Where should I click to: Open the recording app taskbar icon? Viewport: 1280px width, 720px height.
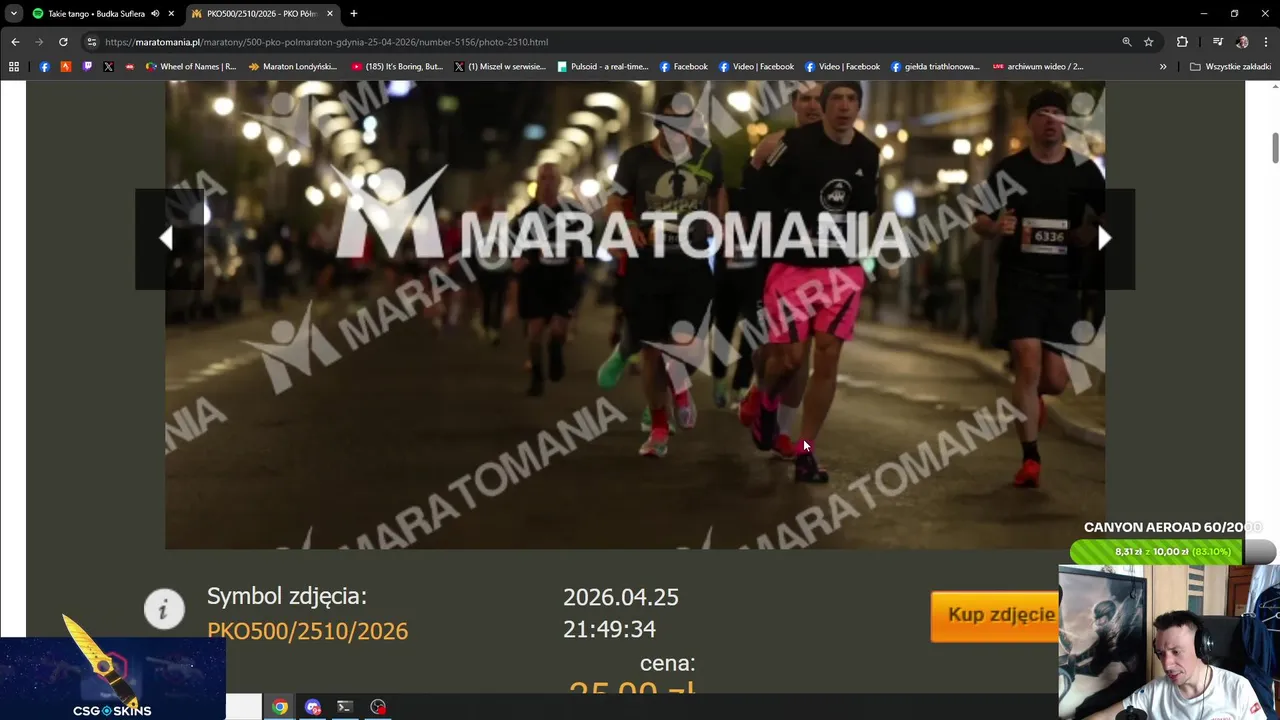click(x=378, y=707)
